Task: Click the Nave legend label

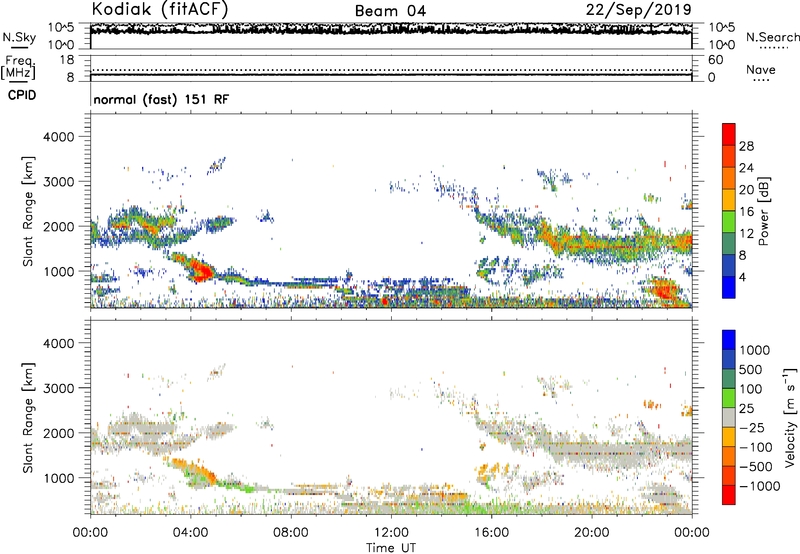Action: (x=761, y=69)
